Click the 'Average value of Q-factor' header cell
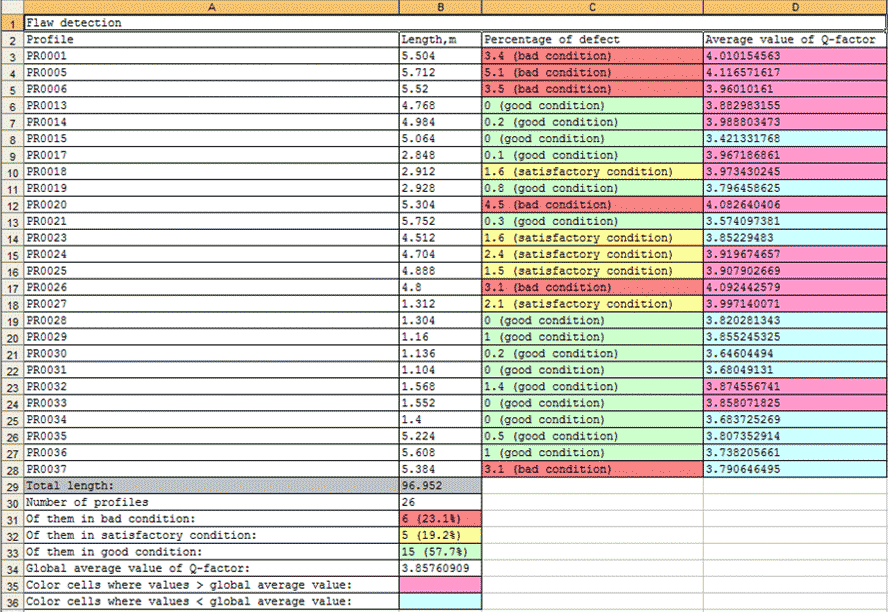 click(794, 39)
